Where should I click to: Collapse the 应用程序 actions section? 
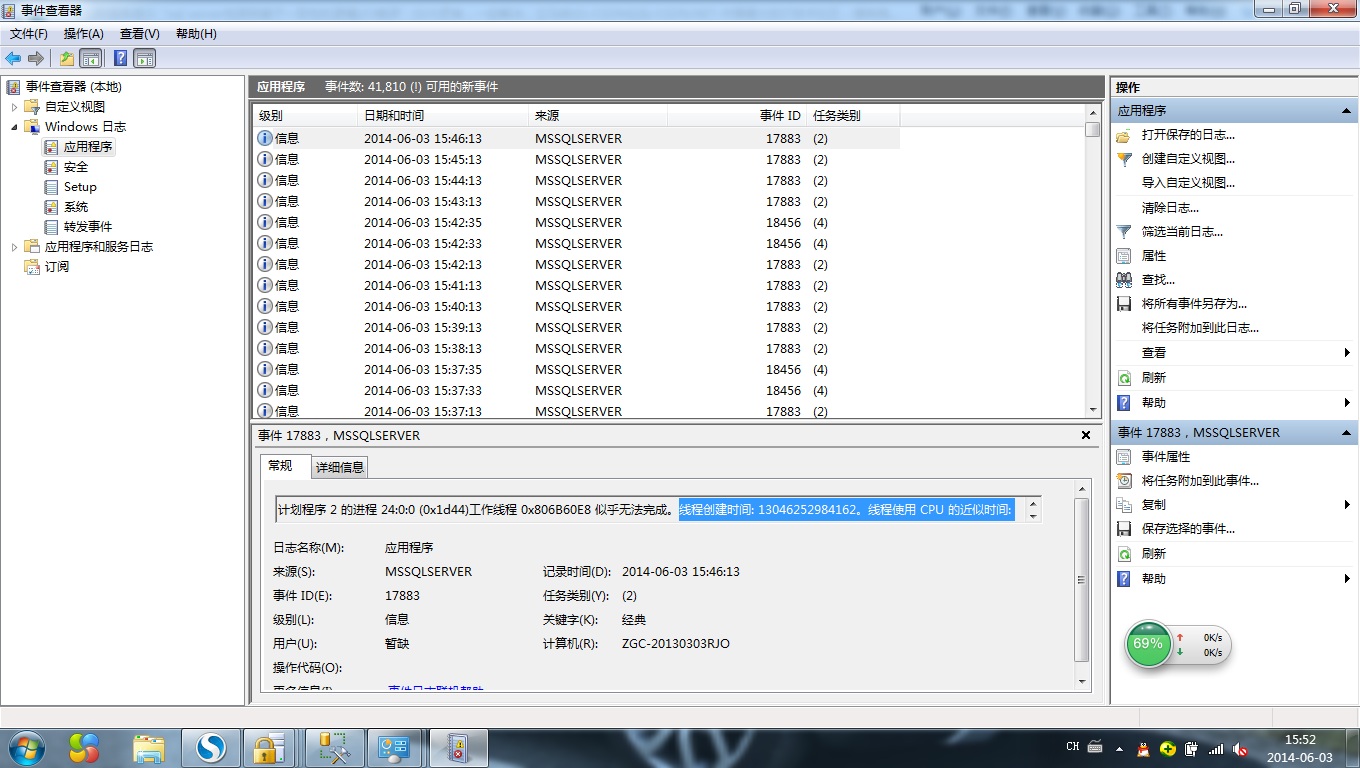[x=1347, y=111]
